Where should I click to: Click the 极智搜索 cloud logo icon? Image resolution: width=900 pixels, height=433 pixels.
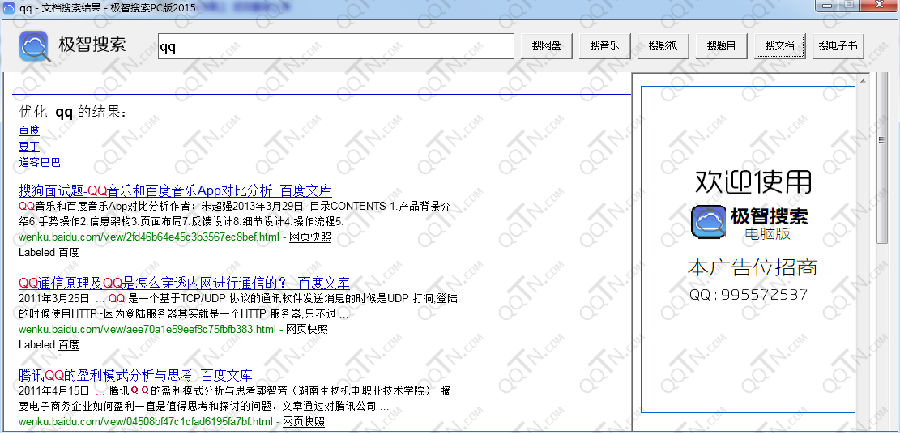pos(34,46)
